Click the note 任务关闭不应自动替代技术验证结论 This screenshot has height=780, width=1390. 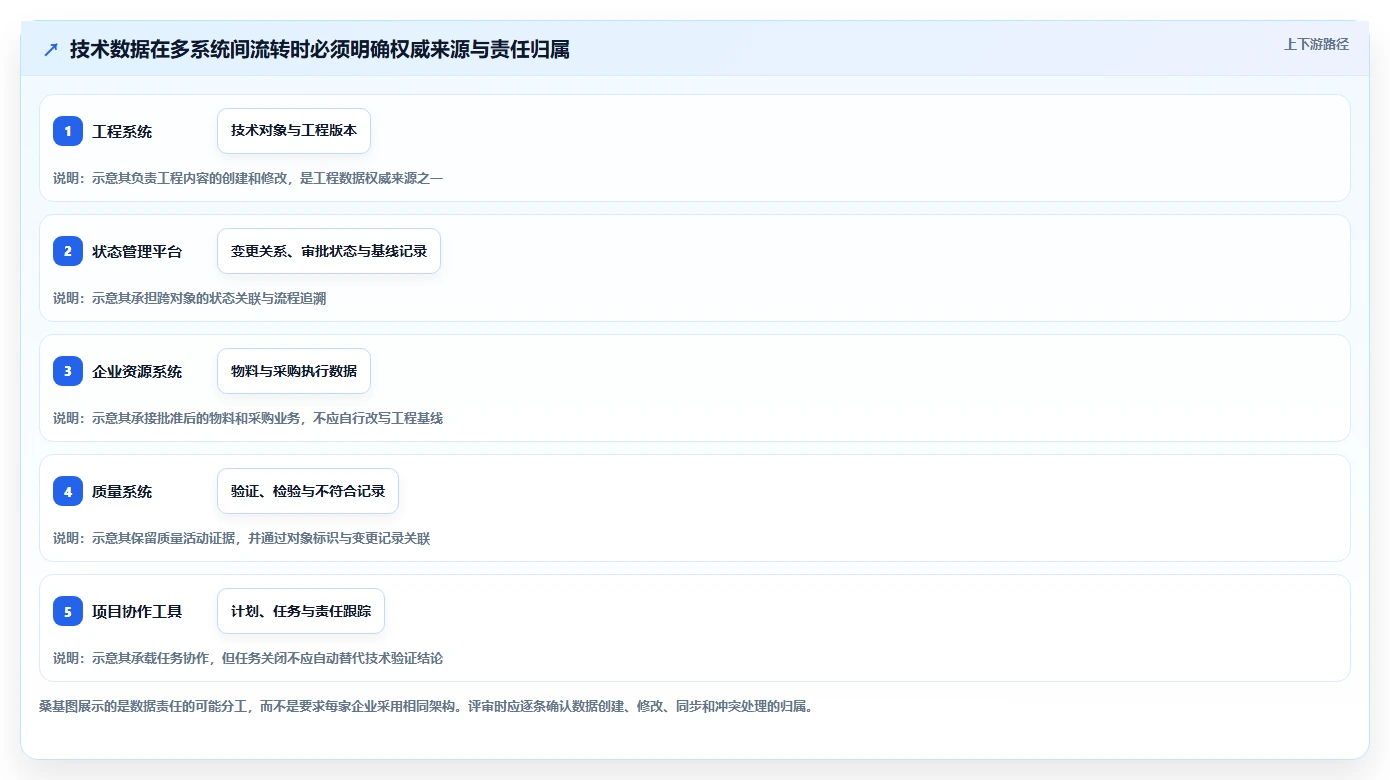coord(248,658)
